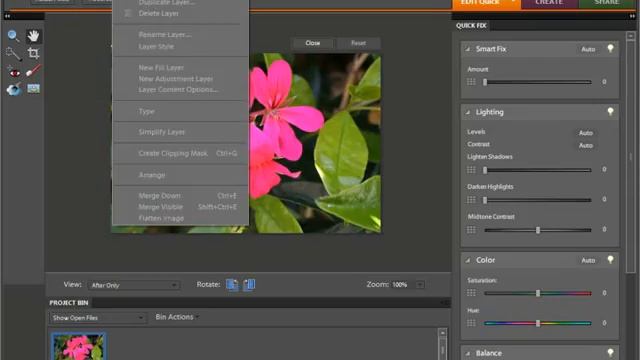640x360 pixels.
Task: Show Smart Fix tip lightbulb
Action: pos(610,49)
